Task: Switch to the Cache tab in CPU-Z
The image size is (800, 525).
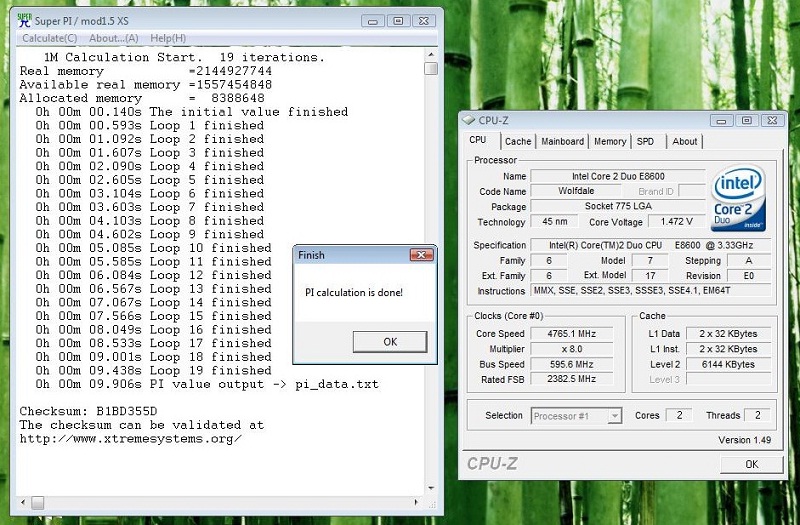Action: tap(518, 141)
